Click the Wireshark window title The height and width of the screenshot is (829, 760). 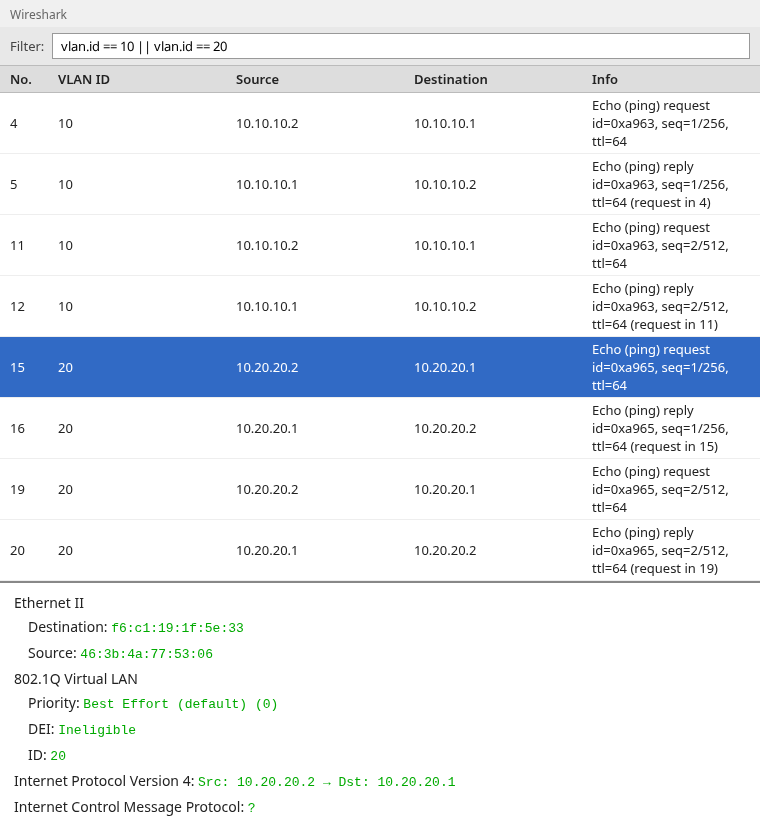(38, 15)
